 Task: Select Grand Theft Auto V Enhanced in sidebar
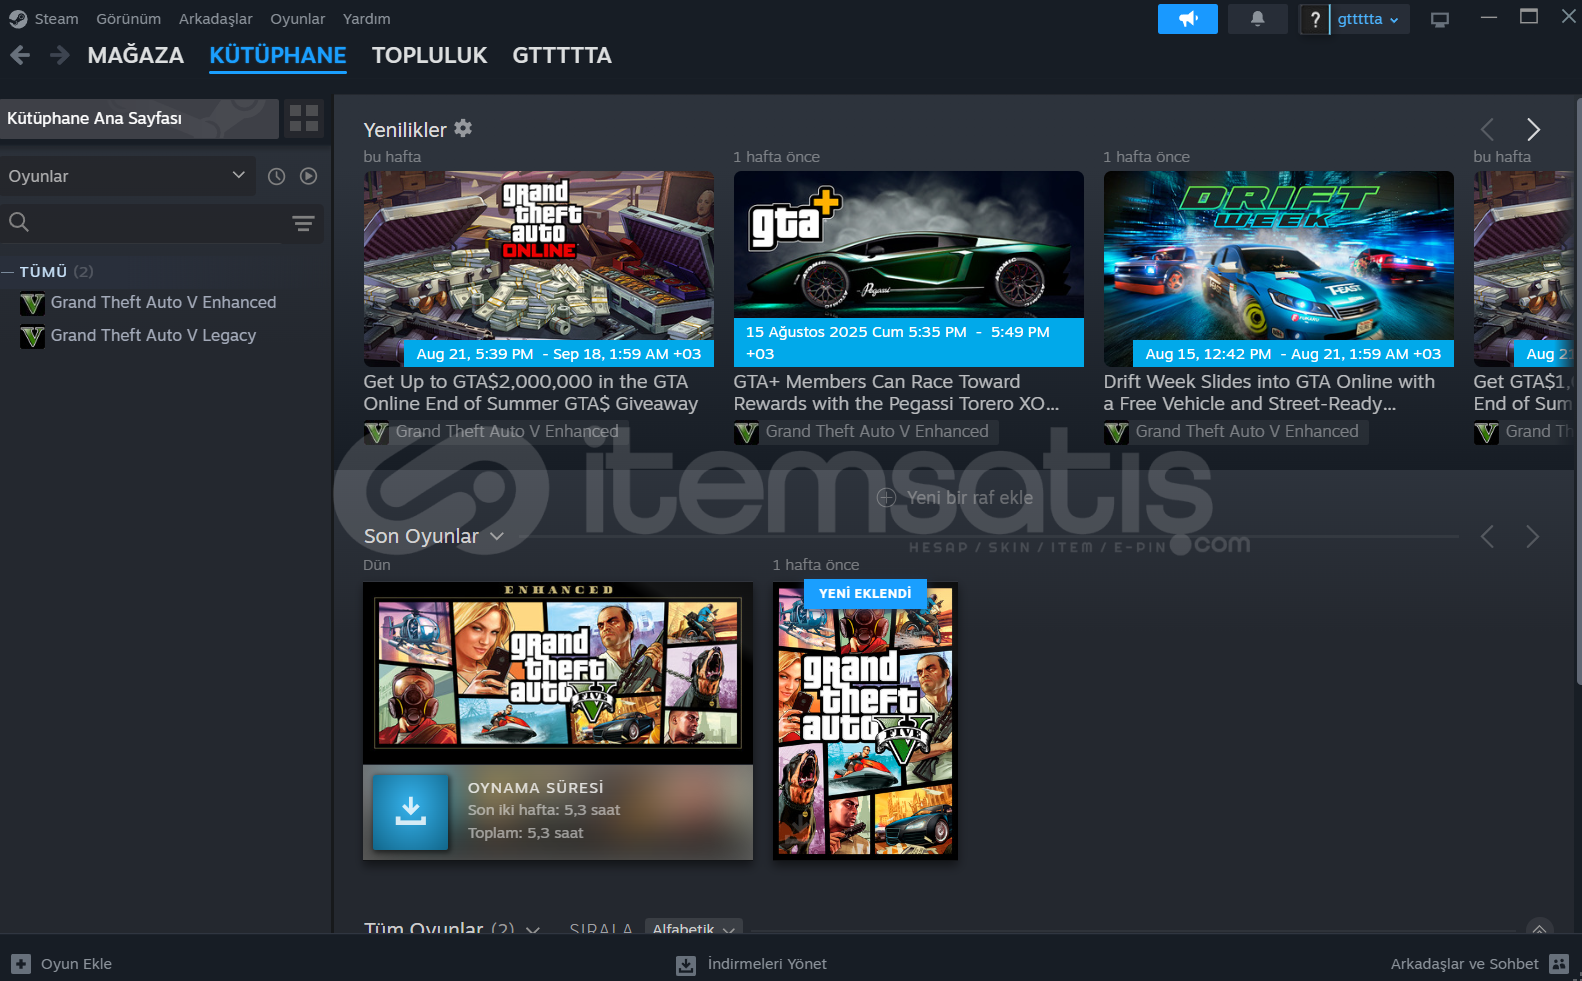[x=163, y=302]
